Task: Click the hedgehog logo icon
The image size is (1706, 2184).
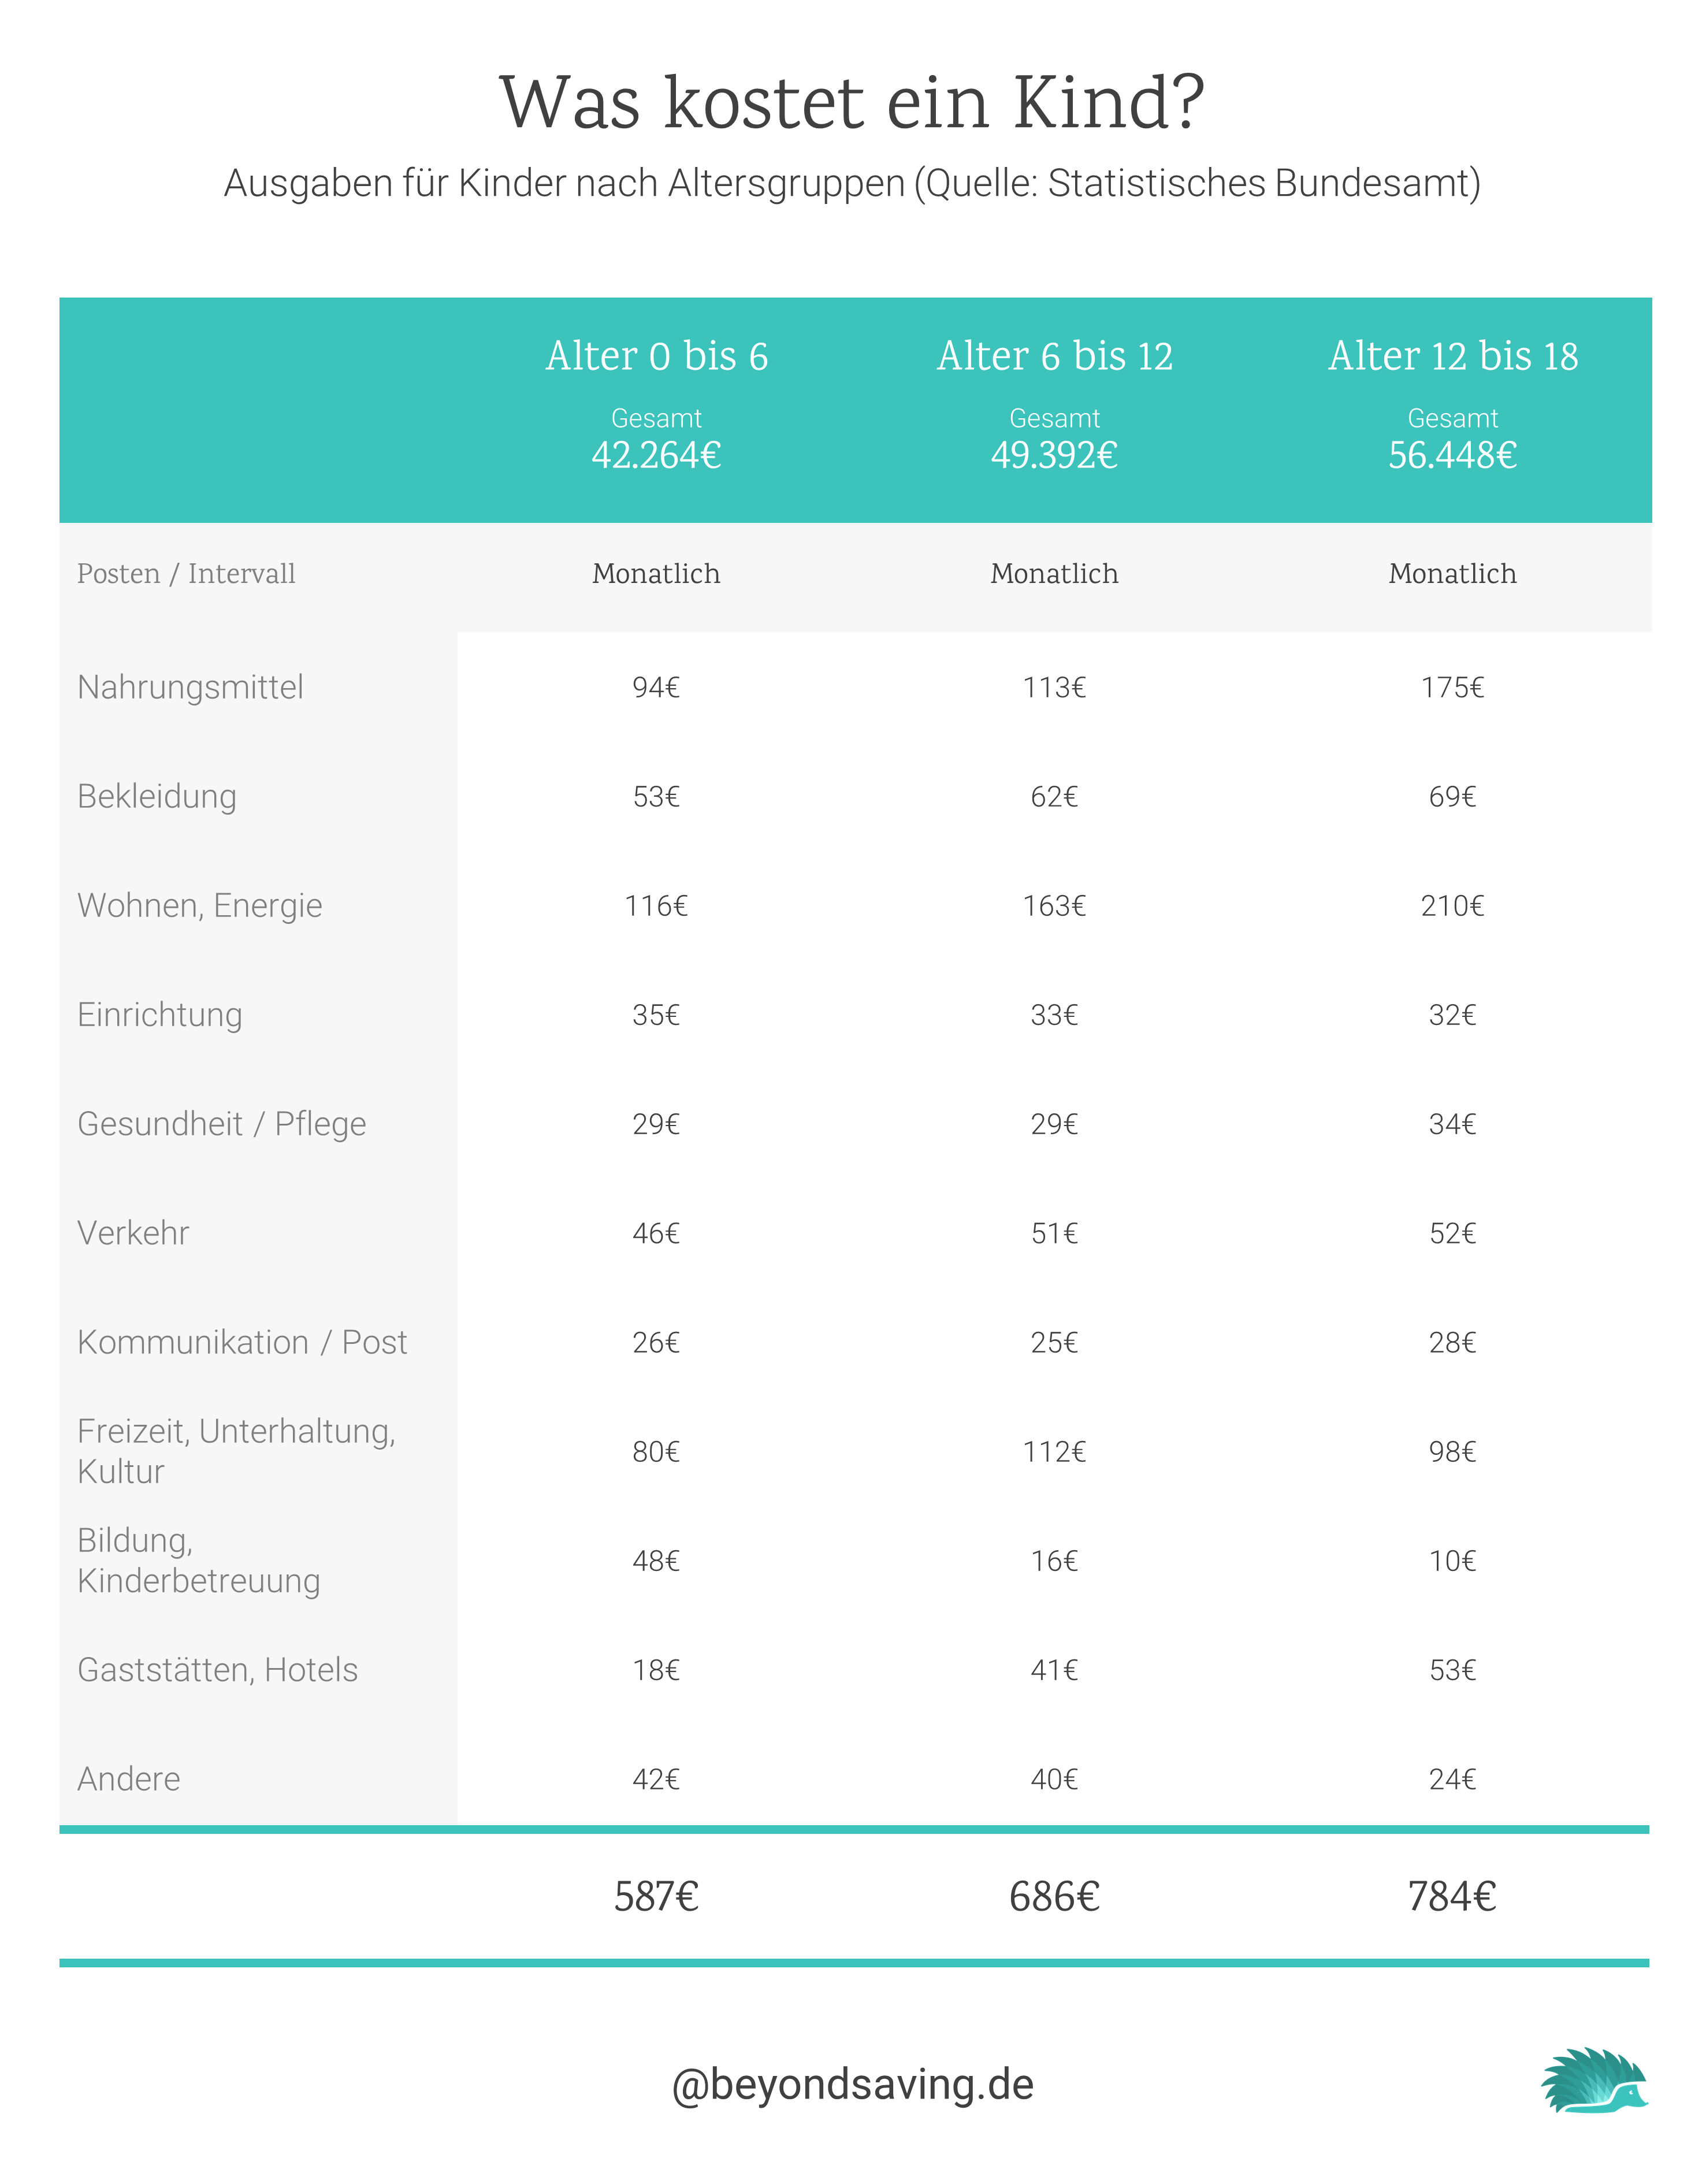Action: coord(1594,2080)
